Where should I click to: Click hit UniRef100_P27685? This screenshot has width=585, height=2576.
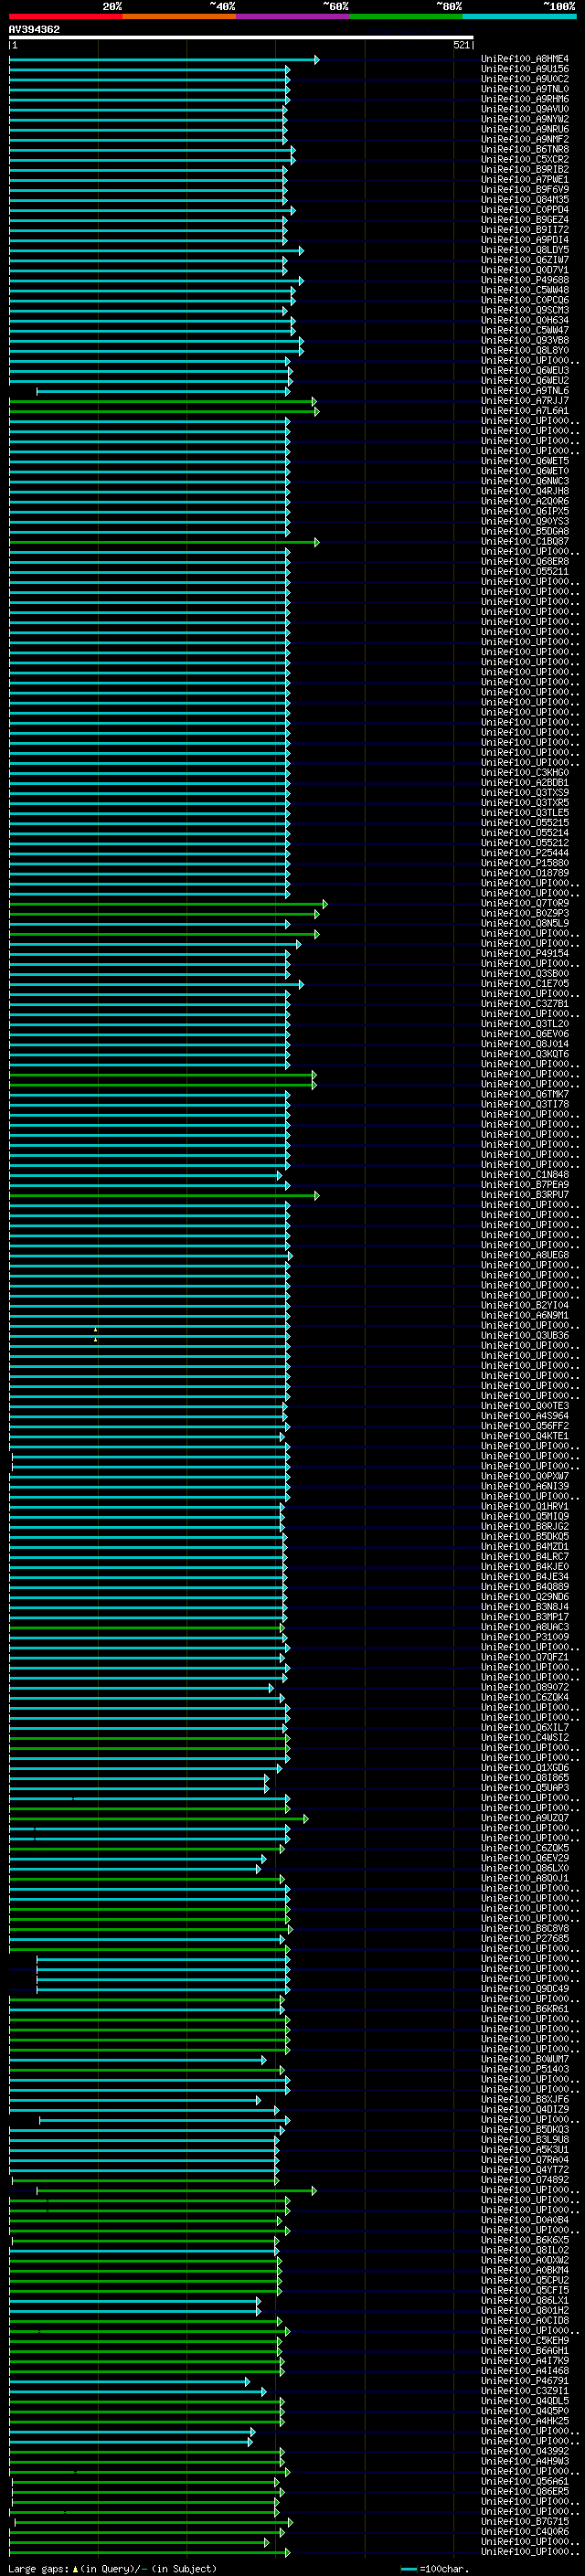click(525, 1938)
